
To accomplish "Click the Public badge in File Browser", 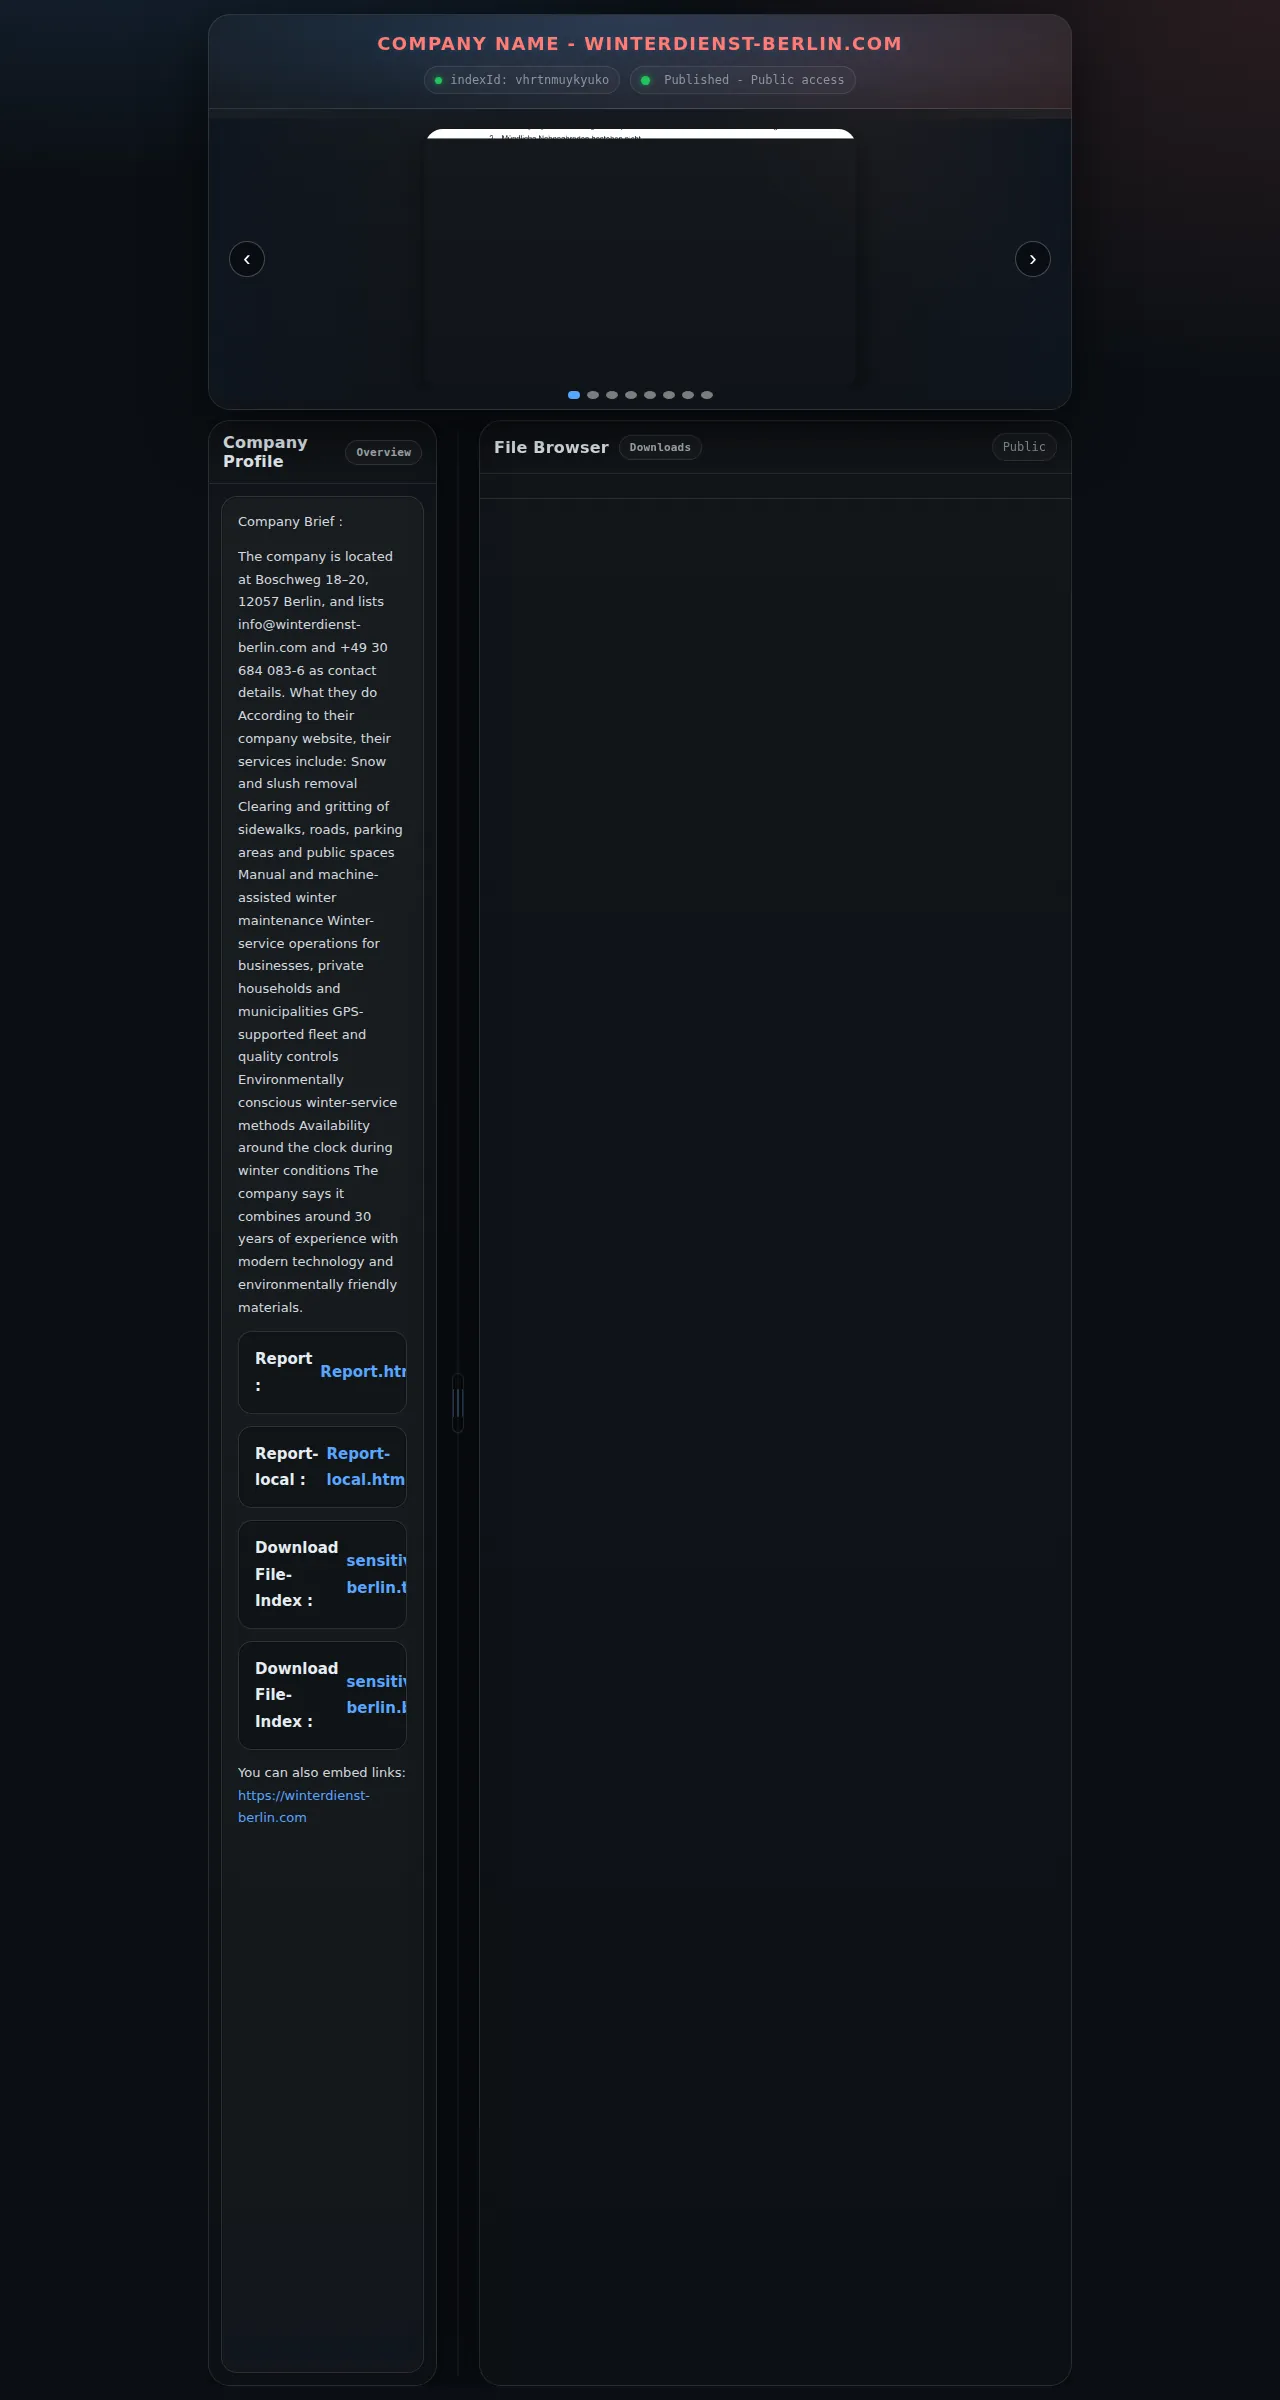I will (1024, 447).
